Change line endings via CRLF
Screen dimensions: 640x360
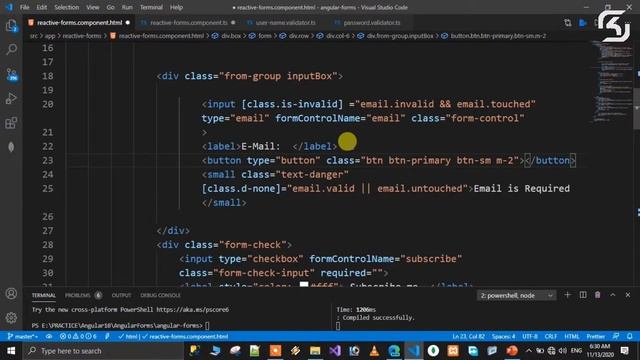[x=551, y=337]
